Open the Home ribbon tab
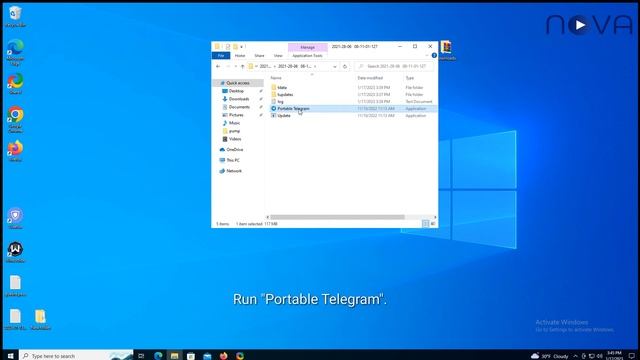Screen dimensions: 640x360 click(240, 56)
